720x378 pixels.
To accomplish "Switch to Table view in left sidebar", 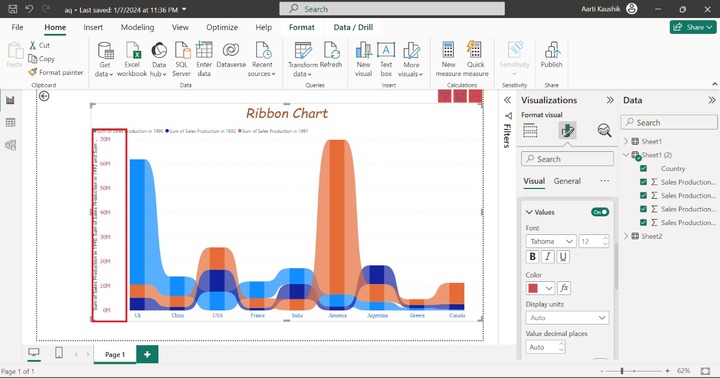I will 10,122.
